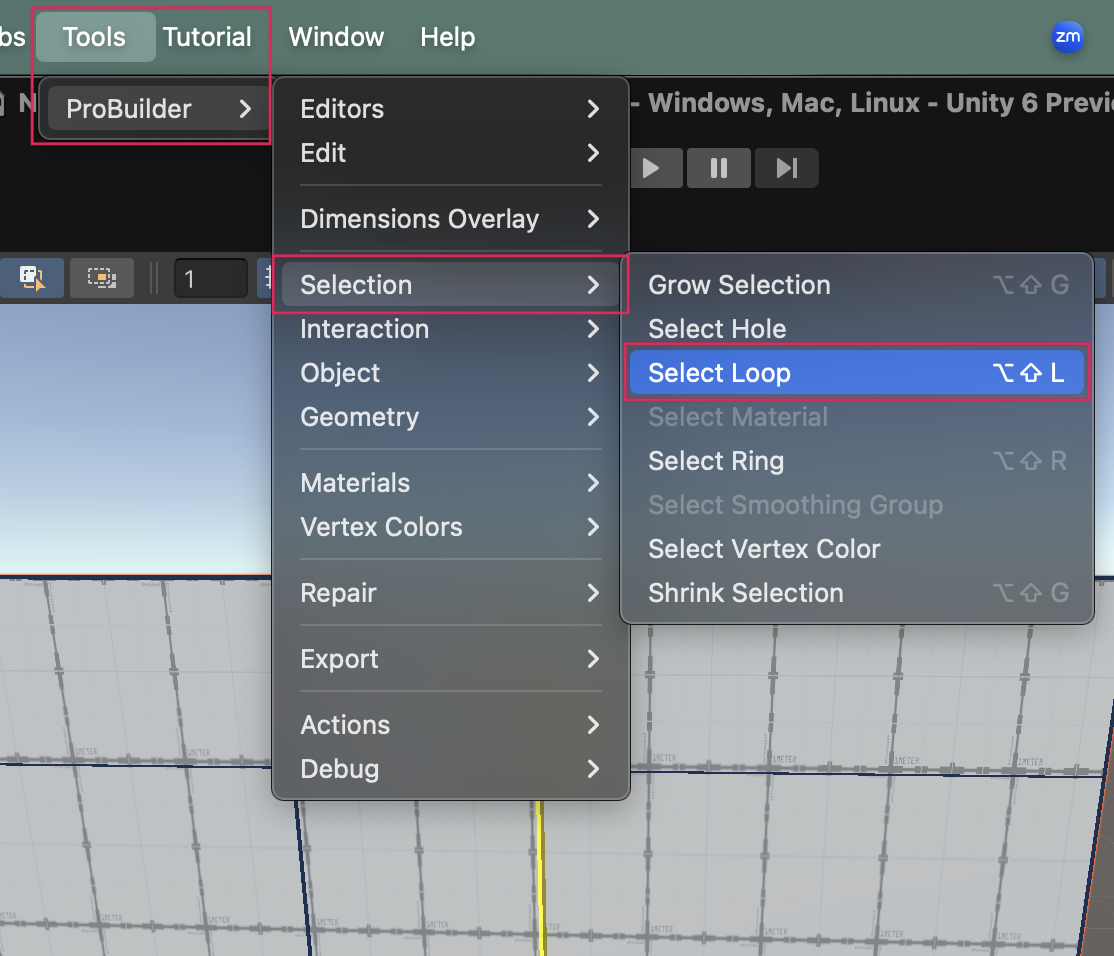1114x956 pixels.
Task: Expand the Editors submenu
Action: (x=450, y=109)
